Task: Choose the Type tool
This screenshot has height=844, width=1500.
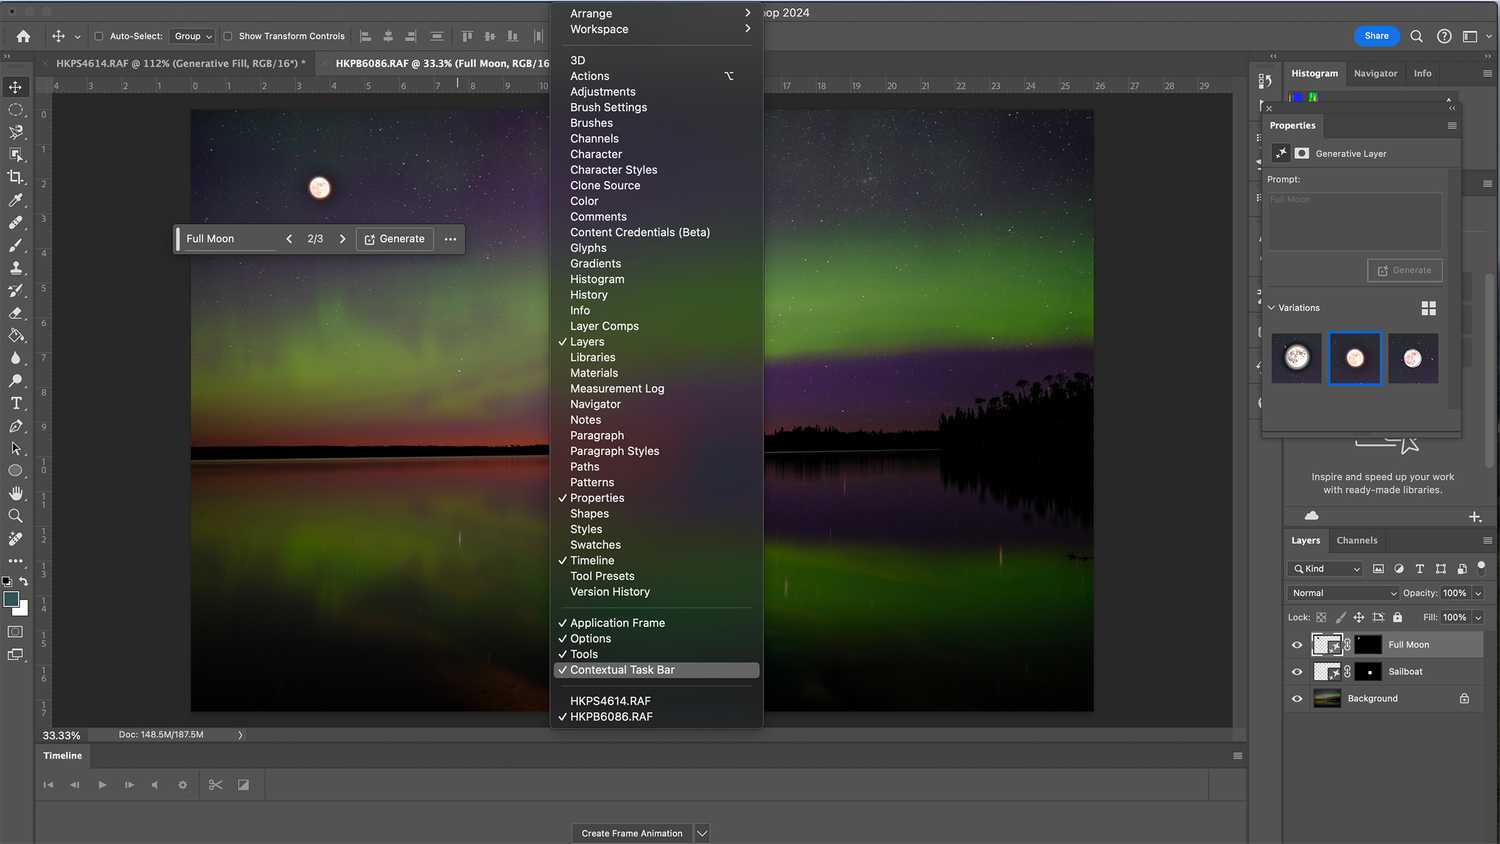Action: pyautogui.click(x=15, y=403)
